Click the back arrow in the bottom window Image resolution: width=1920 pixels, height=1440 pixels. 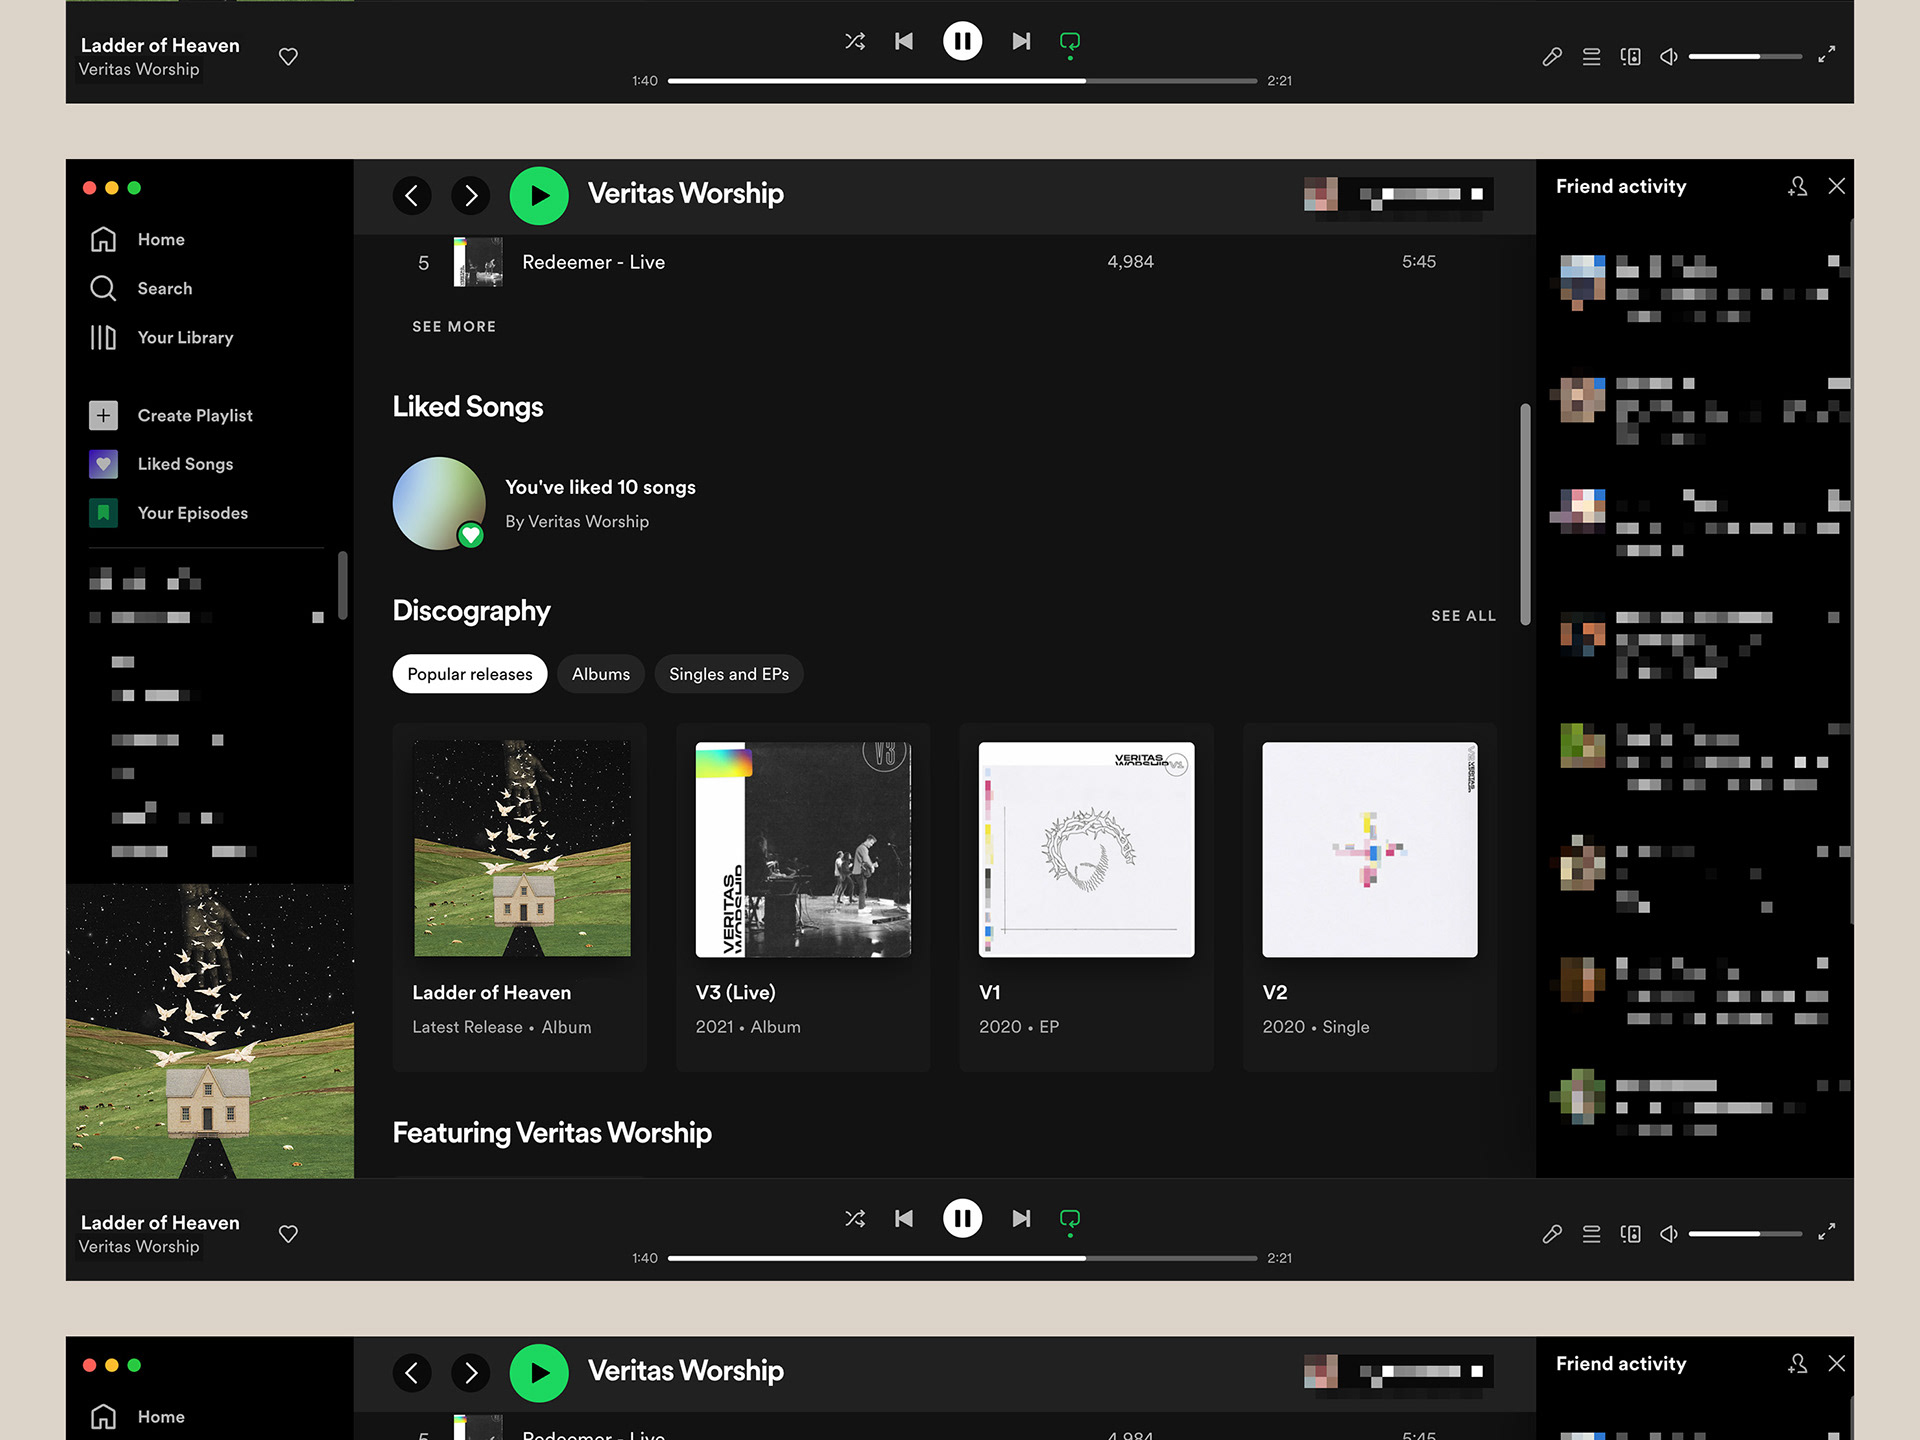[412, 1373]
